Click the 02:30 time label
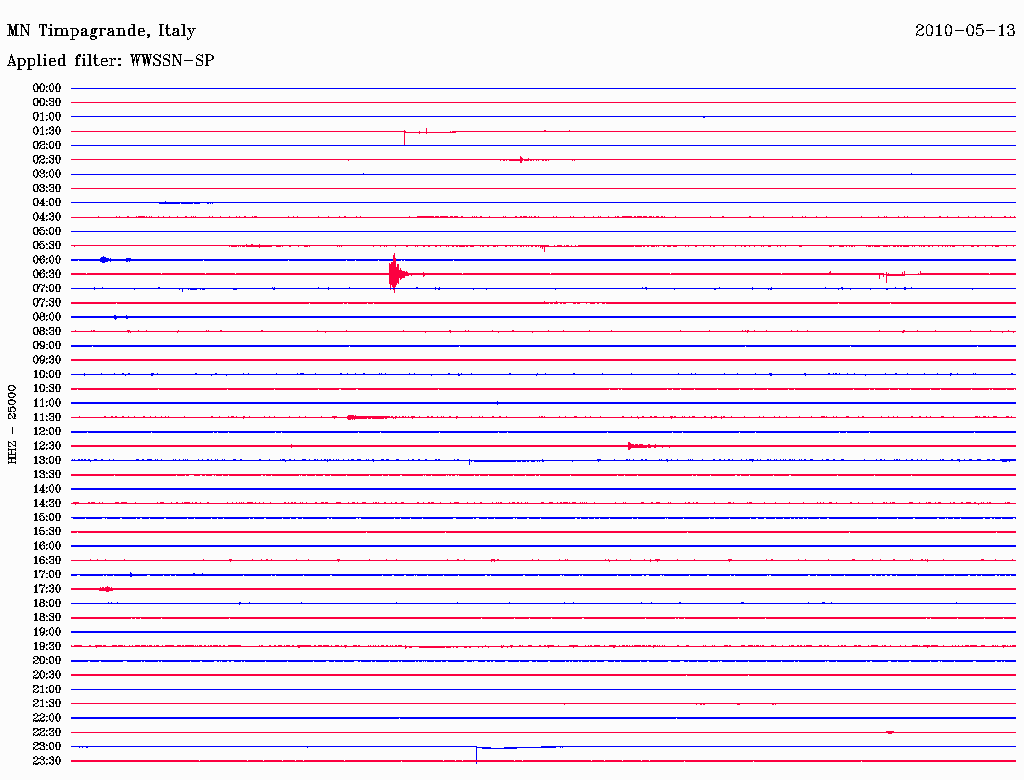1024x780 pixels. click(47, 160)
